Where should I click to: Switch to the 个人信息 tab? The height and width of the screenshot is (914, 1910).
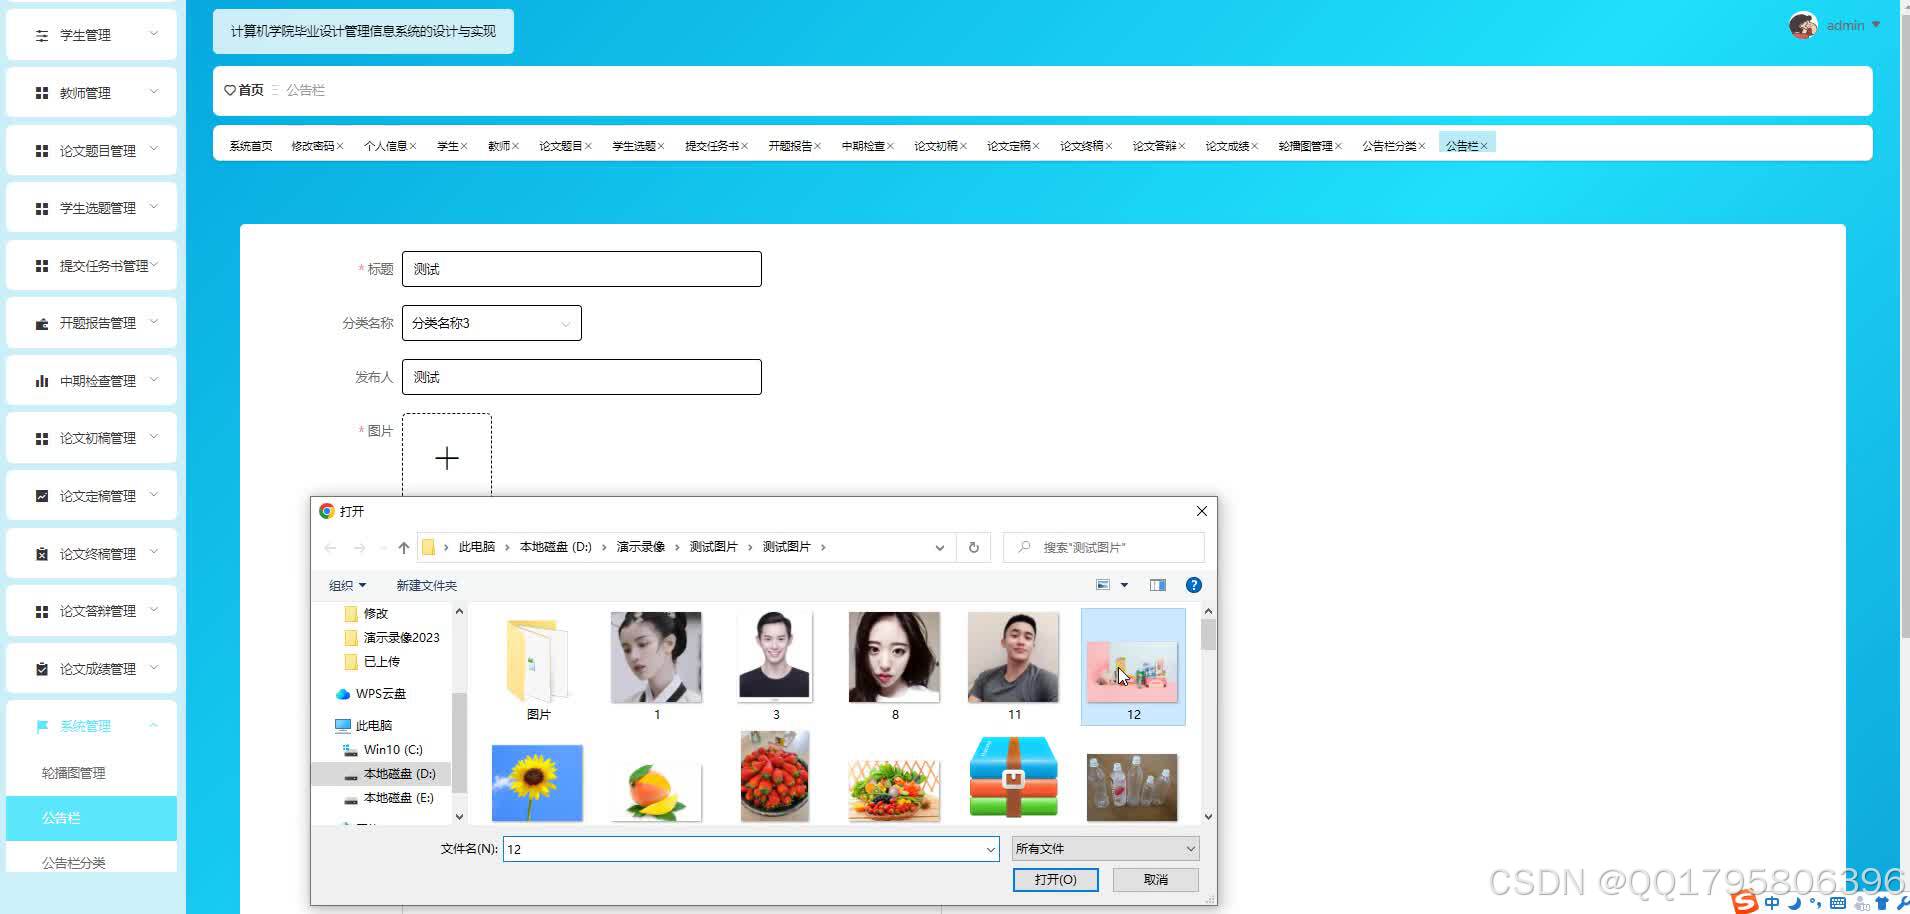385,146
